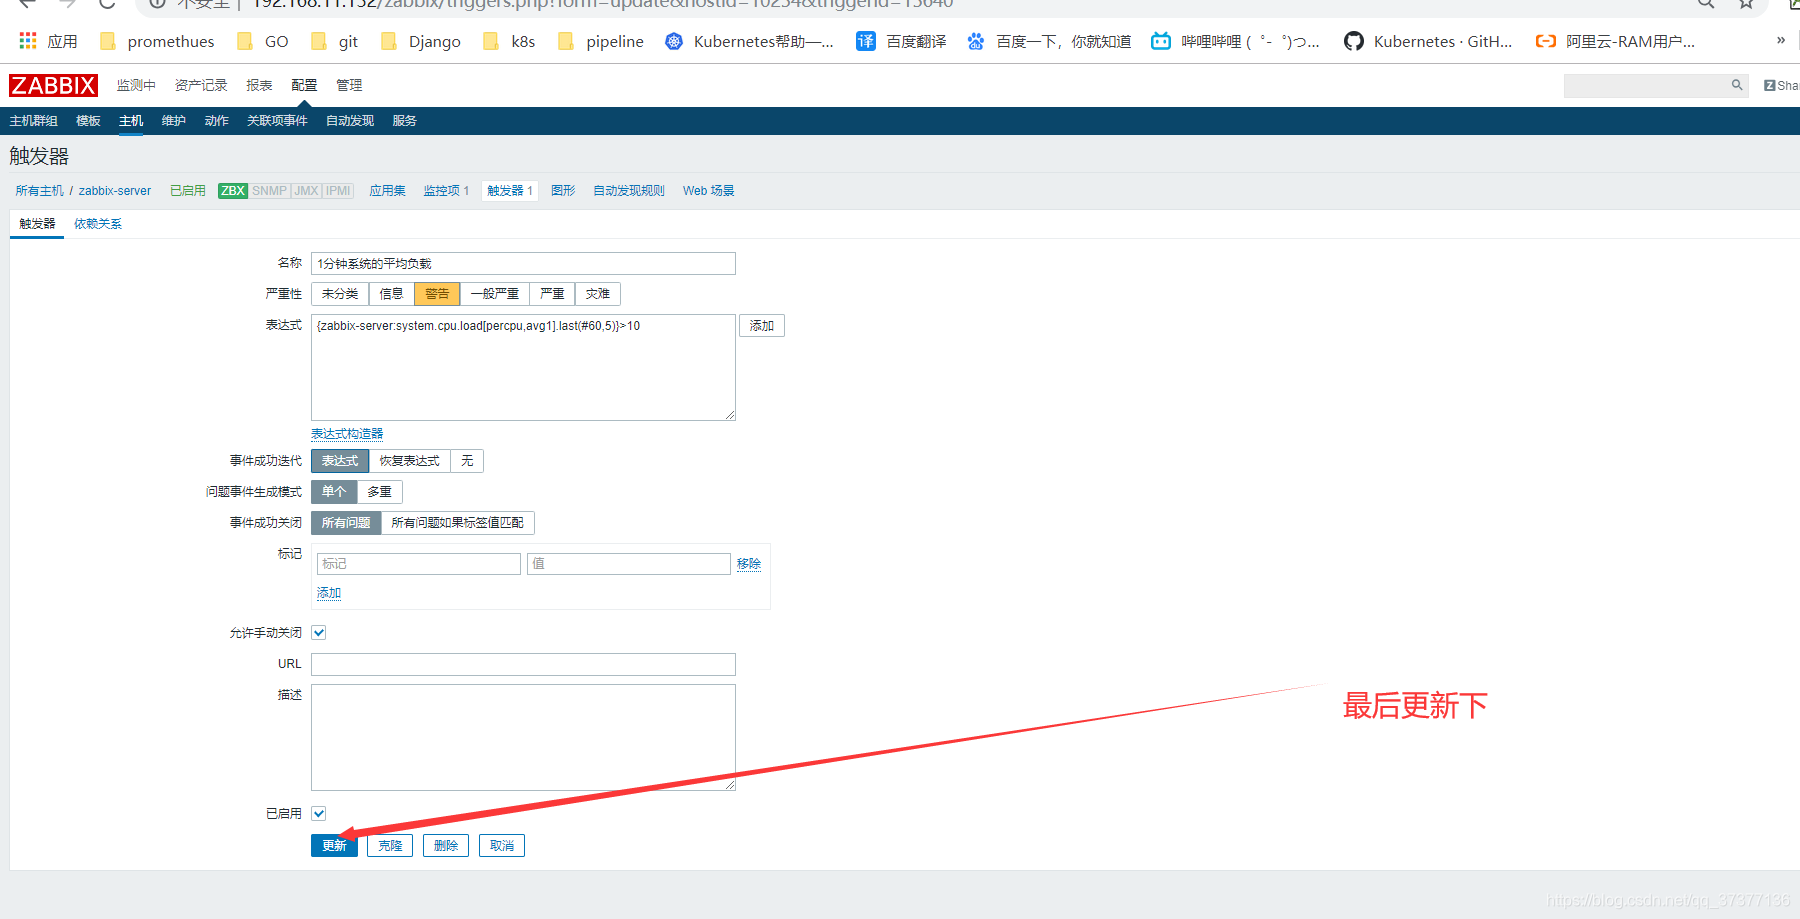
Task: Go to 主机 submenu
Action: click(x=131, y=121)
